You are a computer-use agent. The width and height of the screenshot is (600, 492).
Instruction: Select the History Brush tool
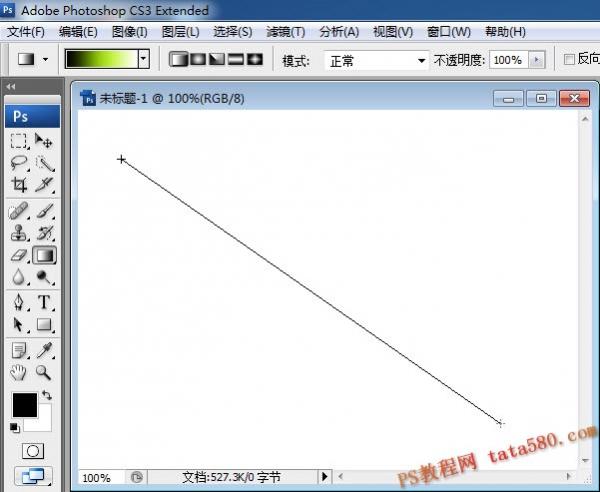point(44,233)
